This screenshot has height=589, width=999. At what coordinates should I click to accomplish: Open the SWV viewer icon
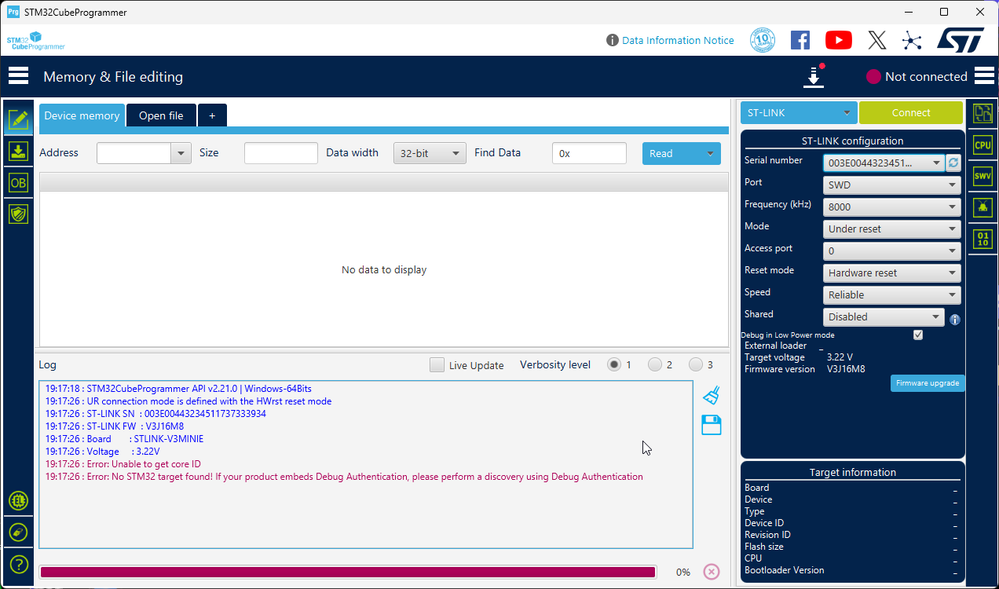point(982,176)
